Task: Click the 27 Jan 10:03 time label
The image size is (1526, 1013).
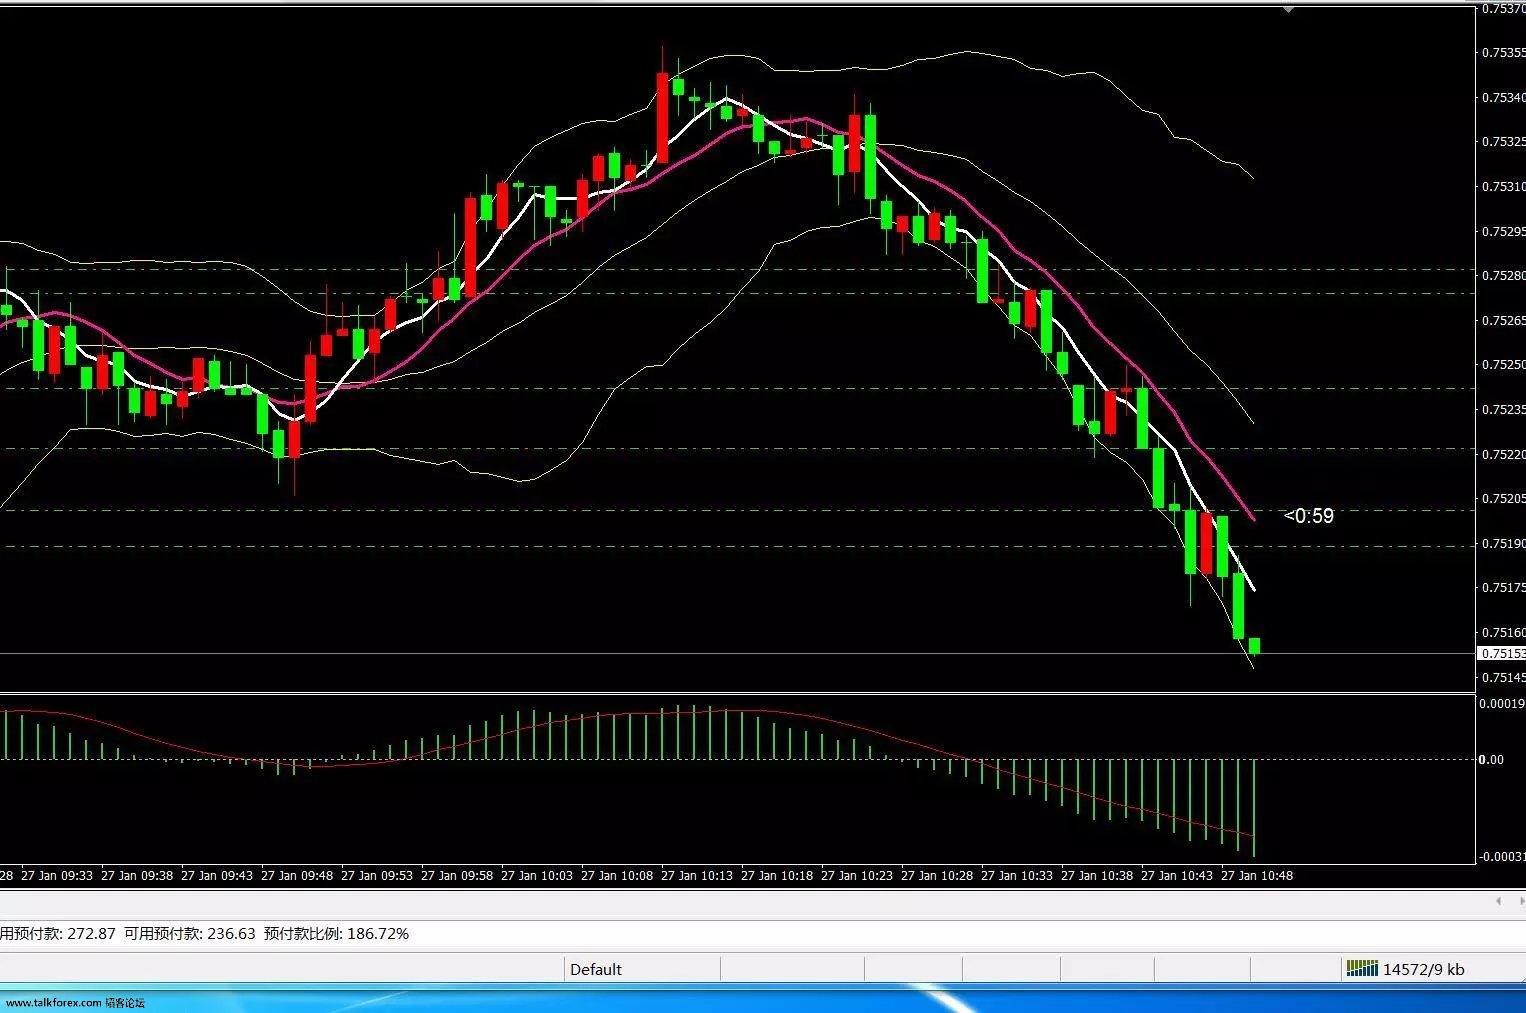Action: point(537,875)
